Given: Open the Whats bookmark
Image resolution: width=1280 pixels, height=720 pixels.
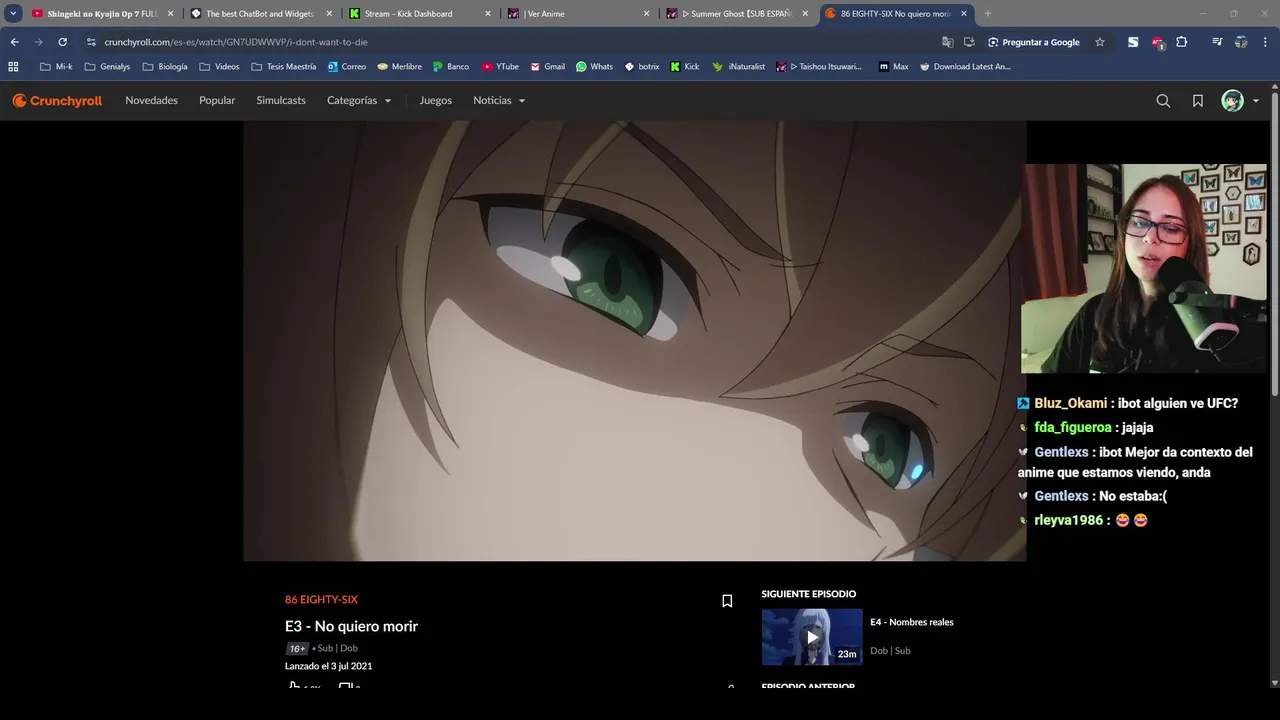Looking at the screenshot, I should 594,67.
